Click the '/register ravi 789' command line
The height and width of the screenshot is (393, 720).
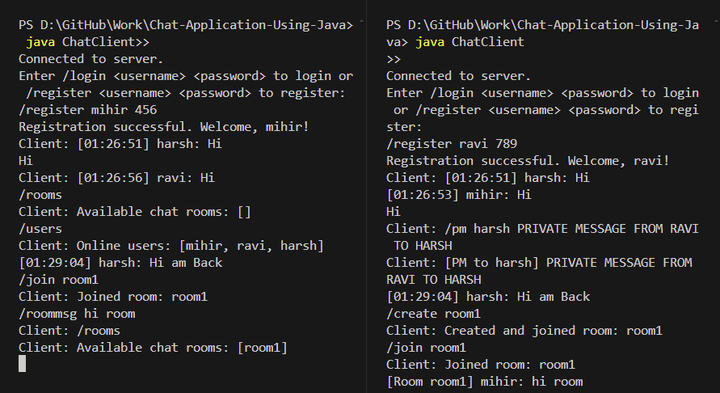click(x=452, y=144)
